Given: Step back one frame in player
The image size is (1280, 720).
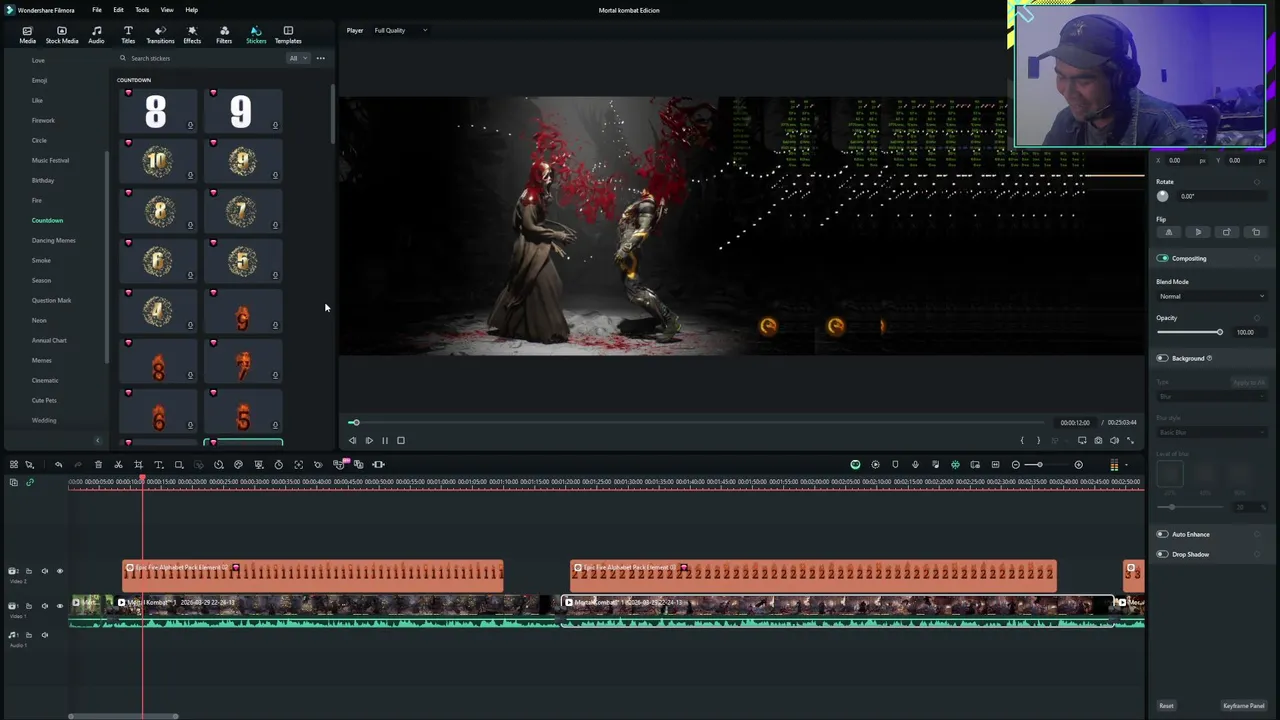Looking at the screenshot, I should 352,441.
